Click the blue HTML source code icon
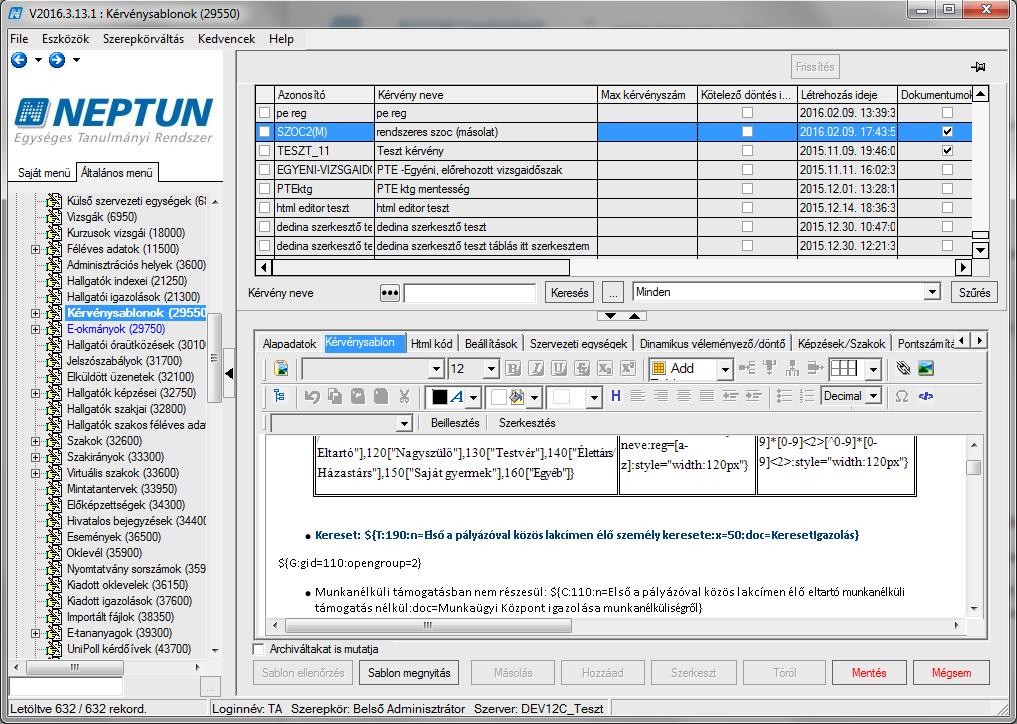 926,396
